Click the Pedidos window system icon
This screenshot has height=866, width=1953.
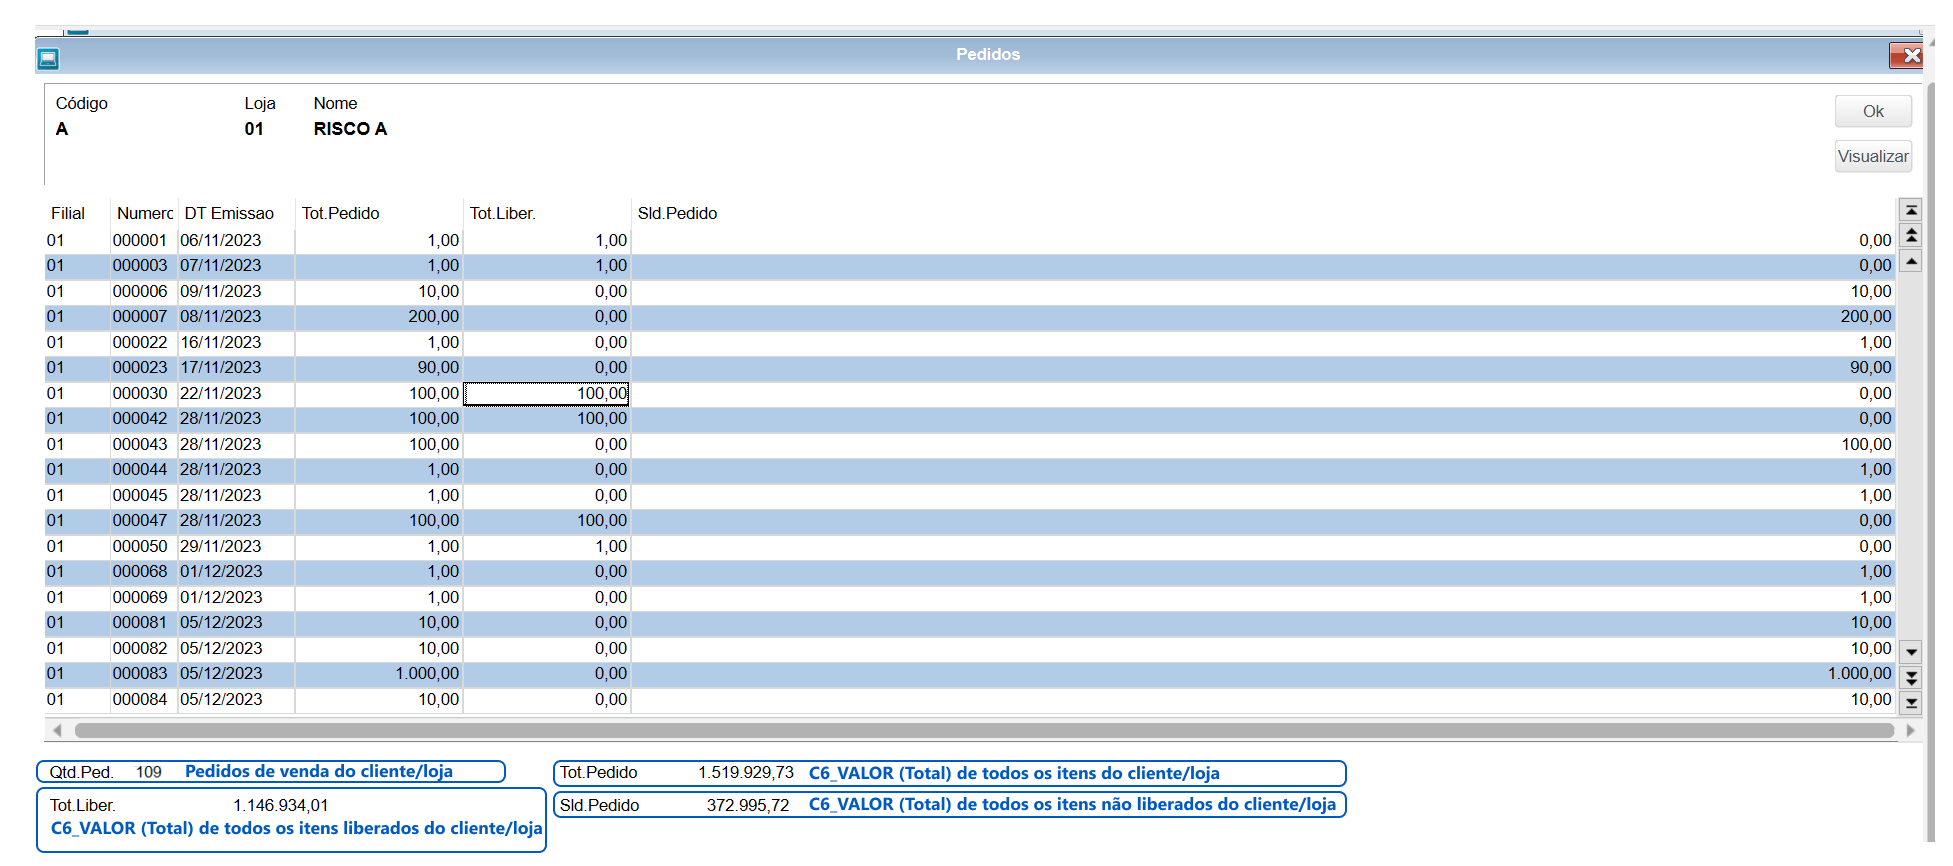click(x=48, y=58)
